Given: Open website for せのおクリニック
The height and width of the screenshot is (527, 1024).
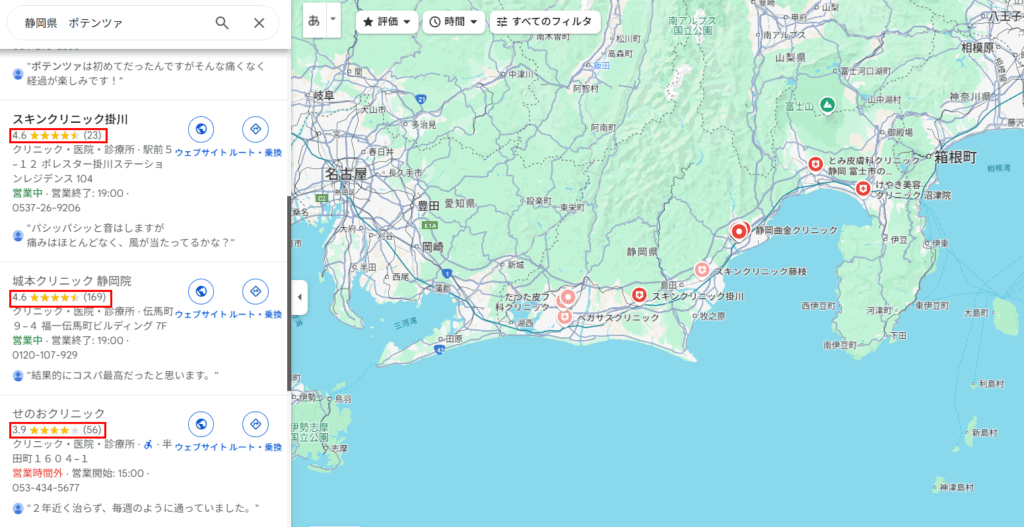Looking at the screenshot, I should [x=201, y=424].
